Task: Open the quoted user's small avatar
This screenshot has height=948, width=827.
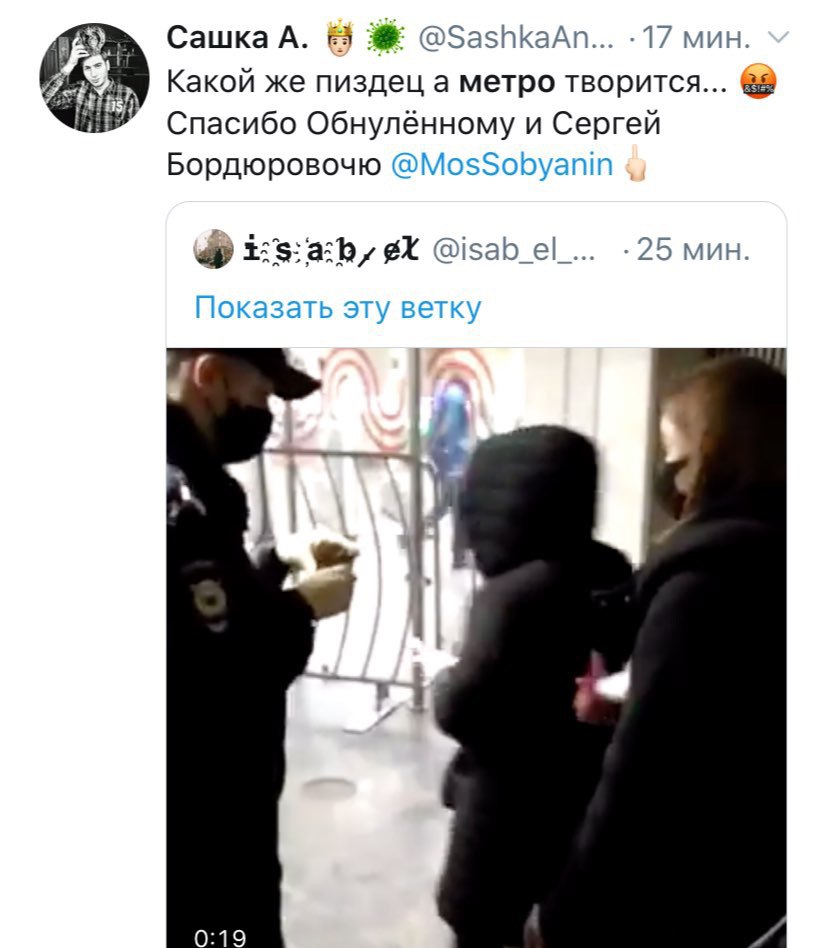Action: [x=213, y=248]
